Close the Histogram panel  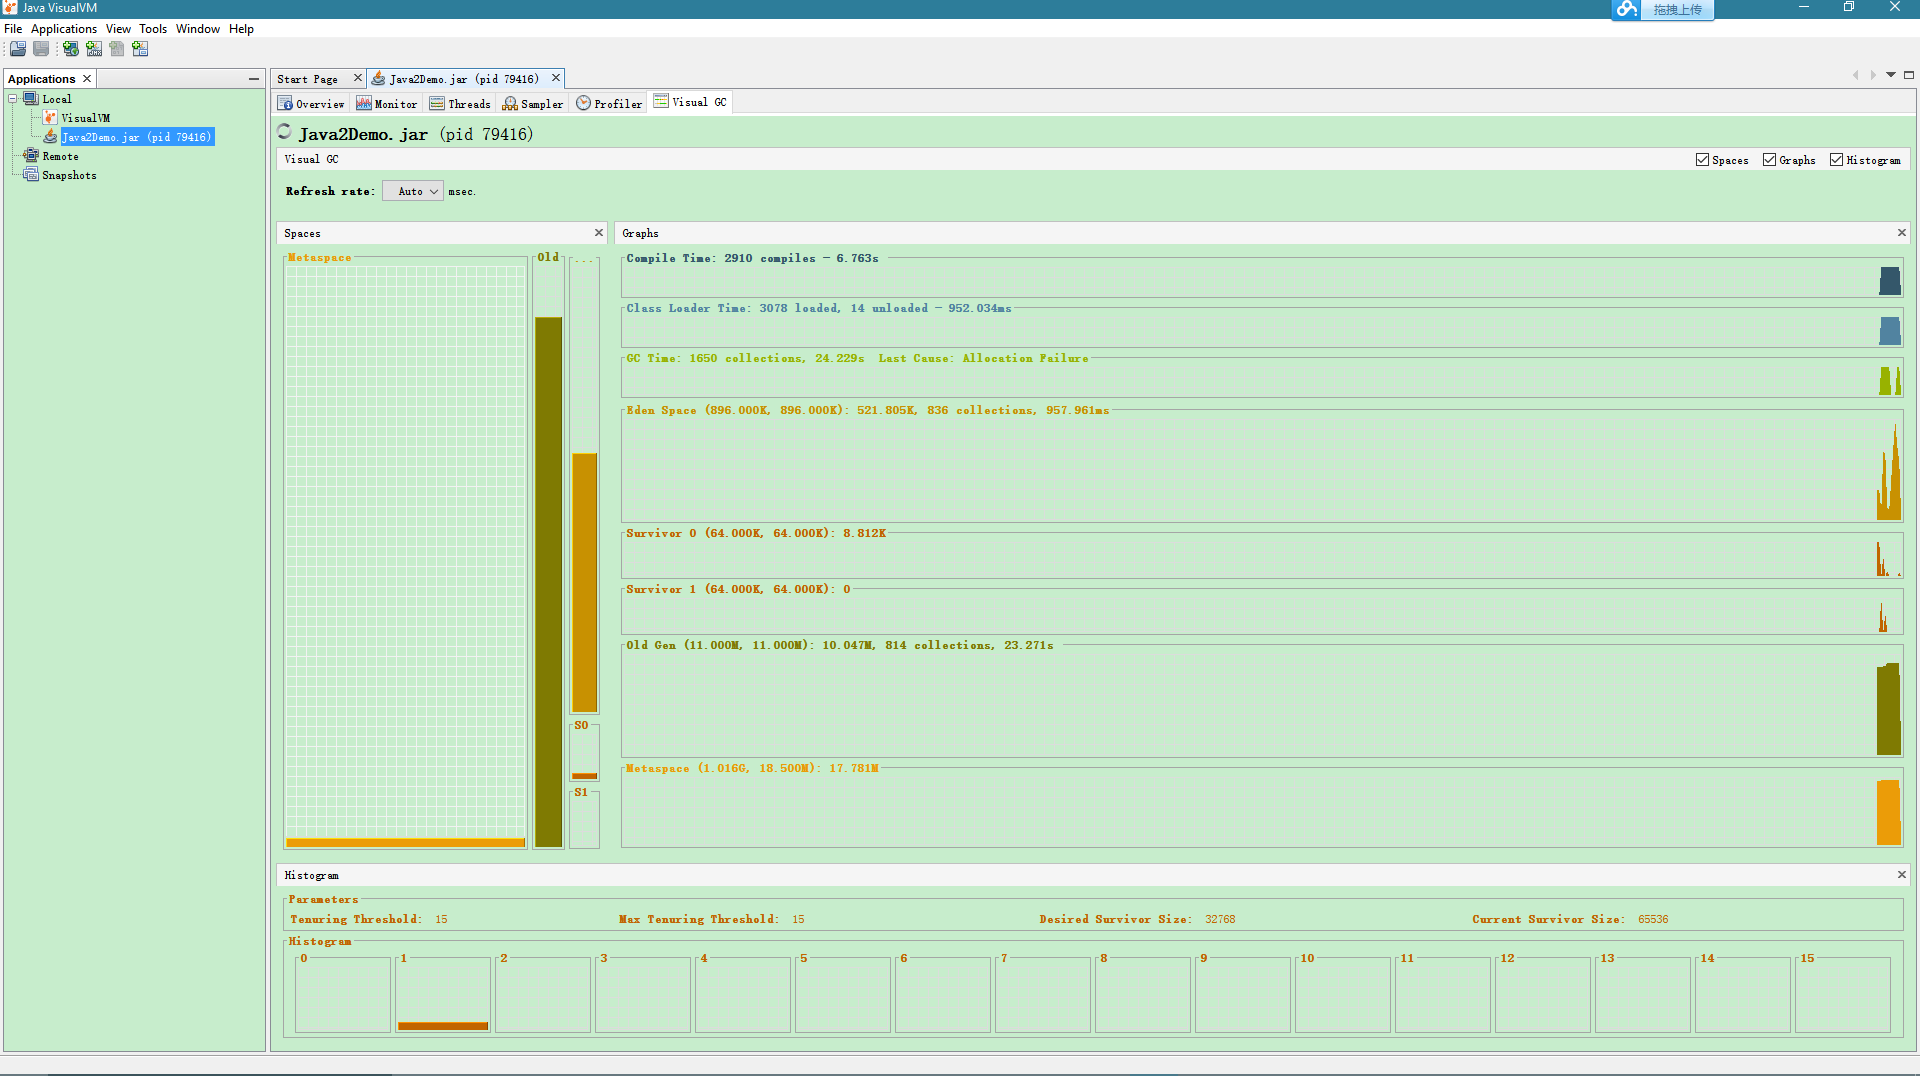point(1902,875)
